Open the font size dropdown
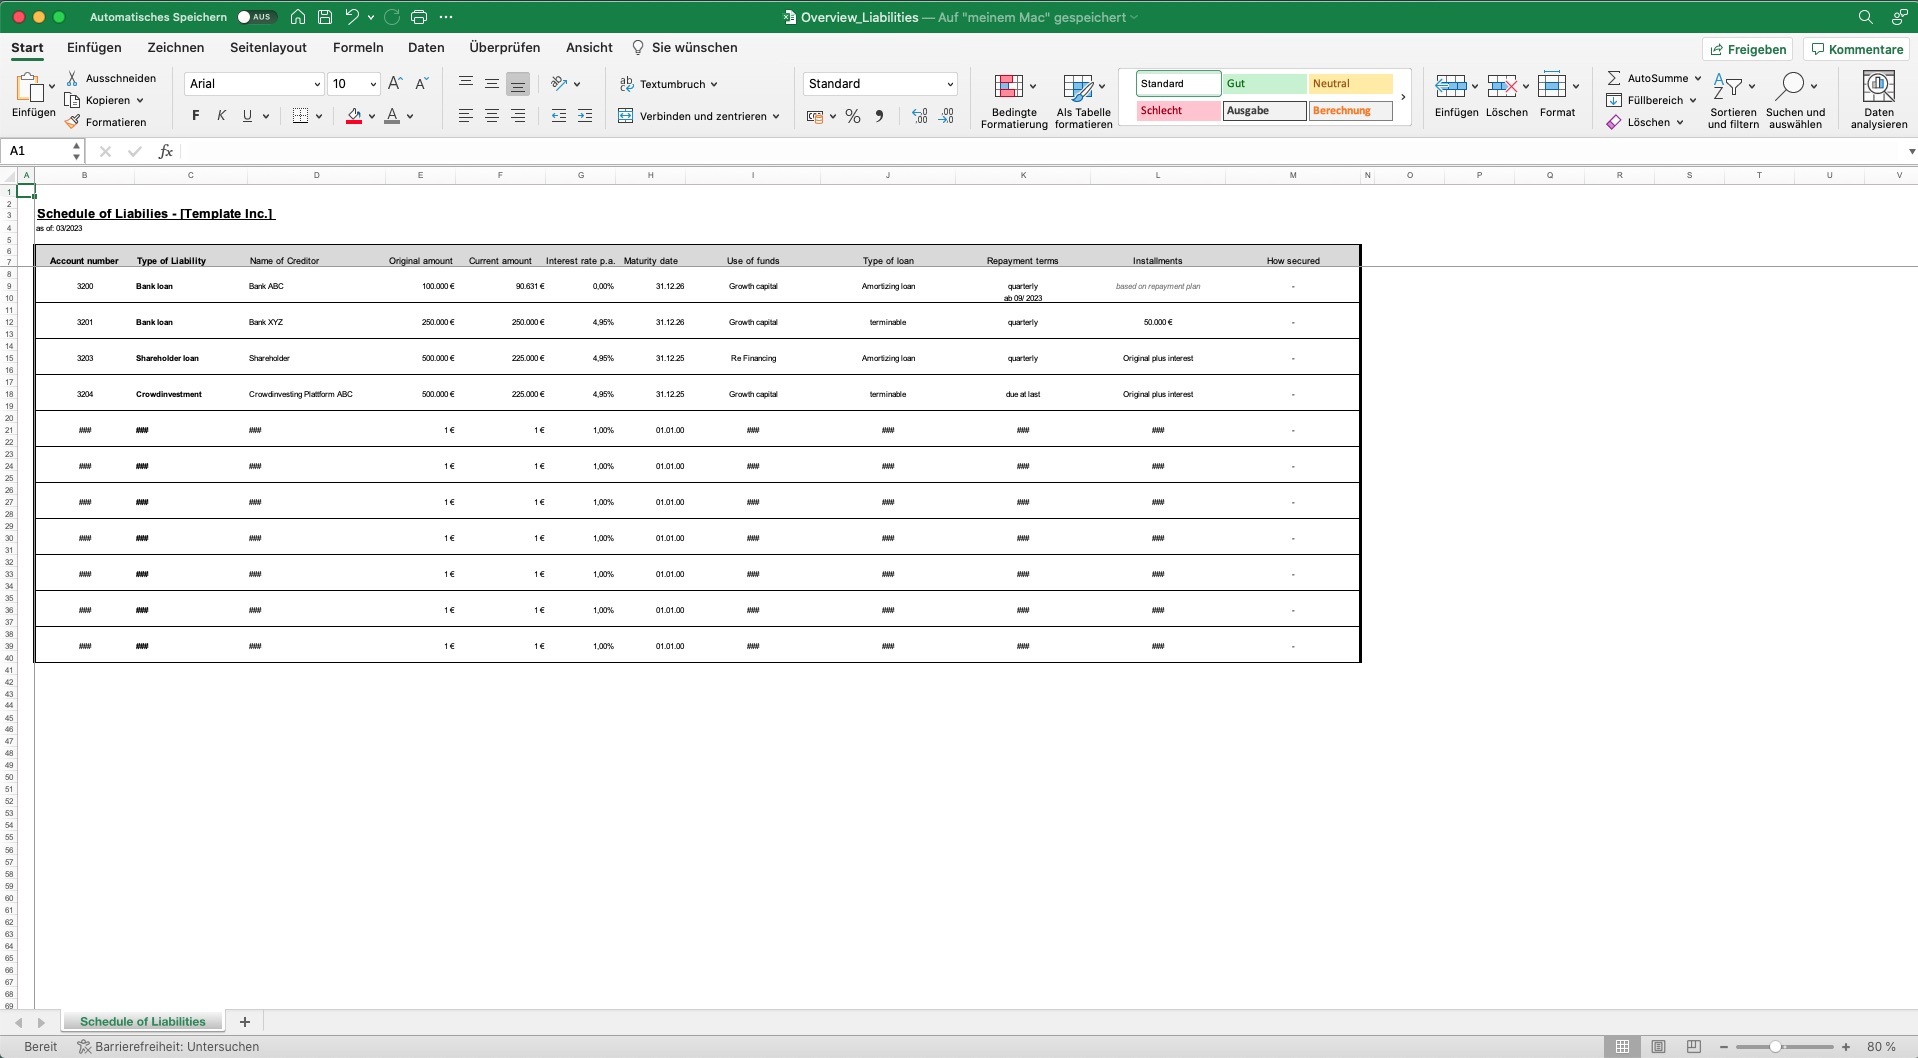The image size is (1918, 1058). tap(373, 84)
